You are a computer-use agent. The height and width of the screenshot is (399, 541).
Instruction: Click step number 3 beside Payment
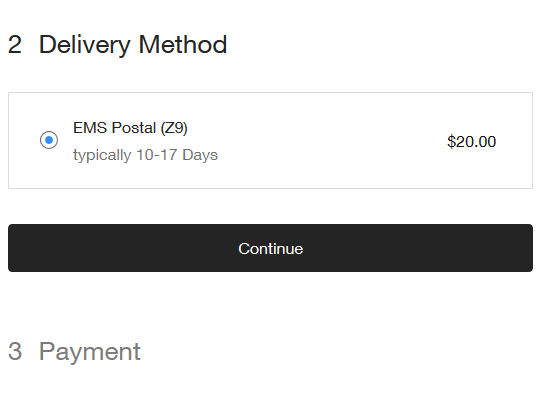pyautogui.click(x=15, y=351)
